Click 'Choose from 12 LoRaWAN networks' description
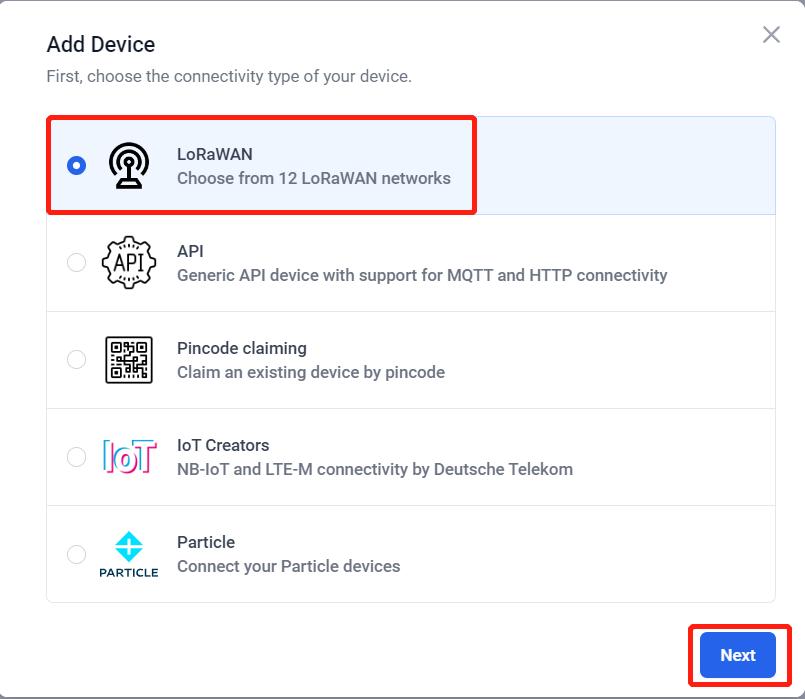Viewport: 805px width, 699px height. (313, 178)
